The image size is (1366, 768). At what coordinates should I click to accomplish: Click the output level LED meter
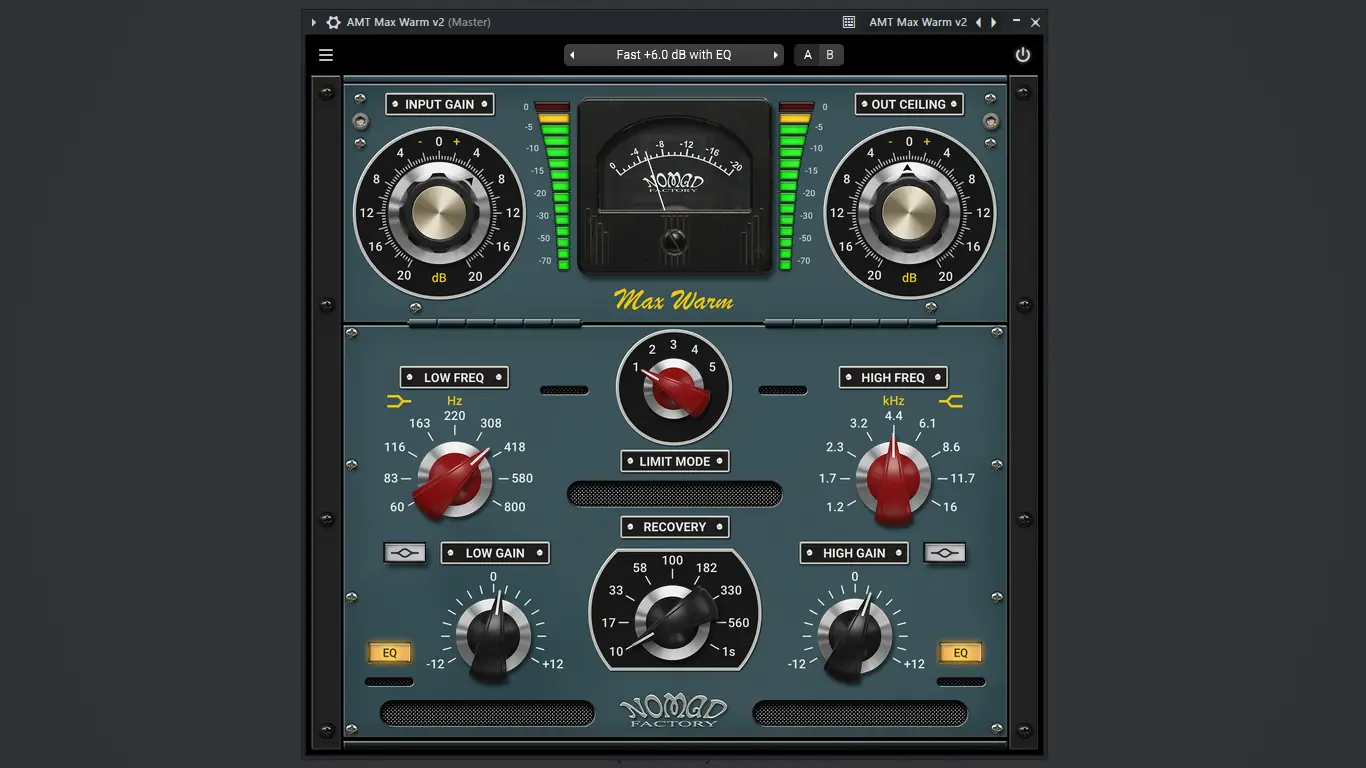(x=796, y=186)
